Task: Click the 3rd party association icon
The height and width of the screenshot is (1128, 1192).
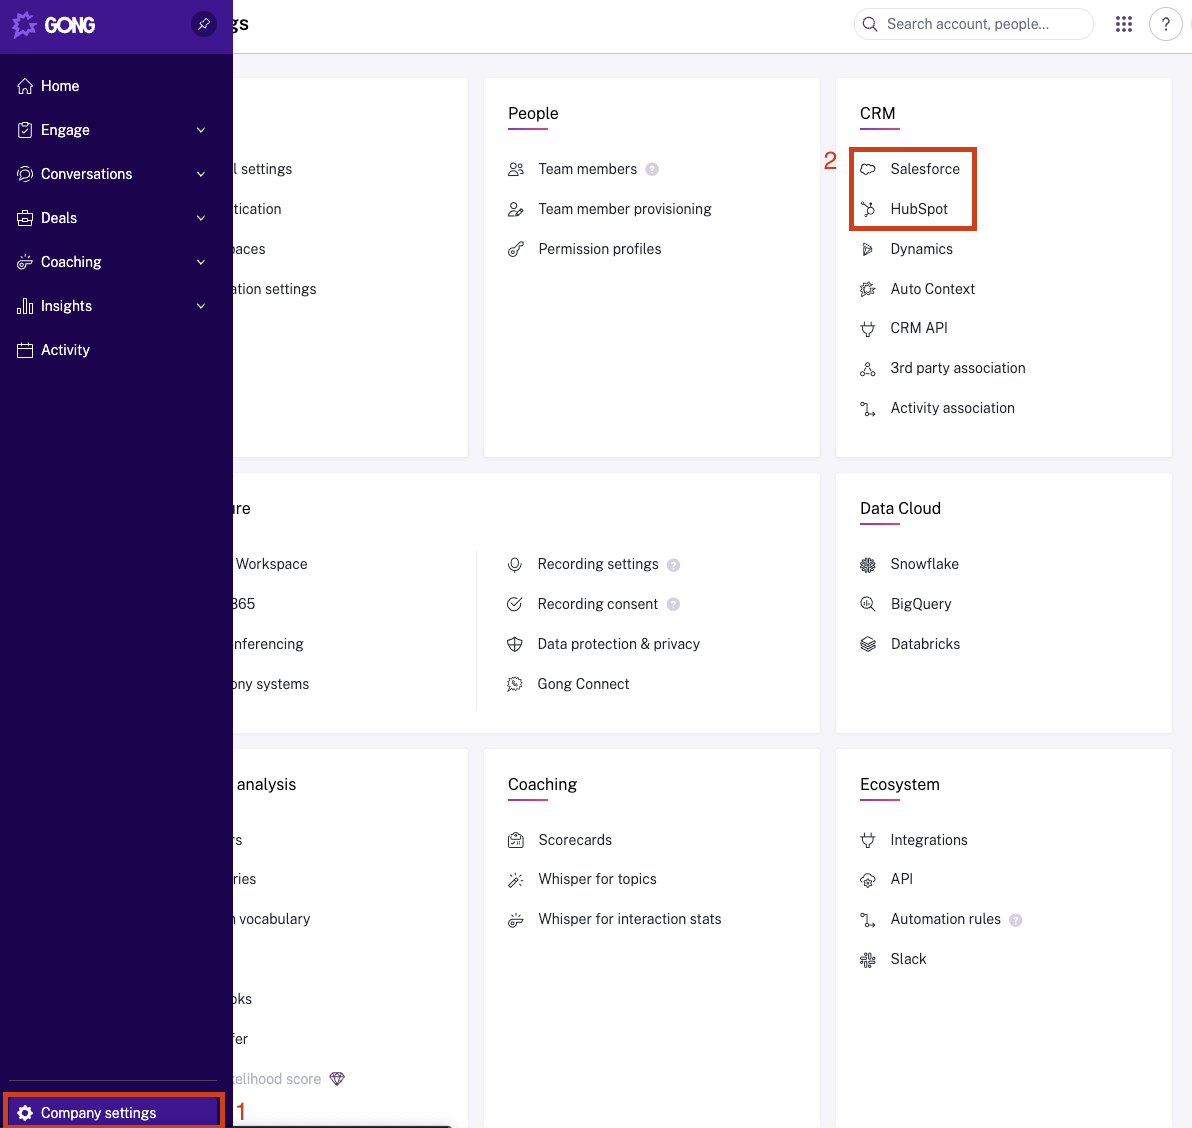Action: pyautogui.click(x=867, y=369)
